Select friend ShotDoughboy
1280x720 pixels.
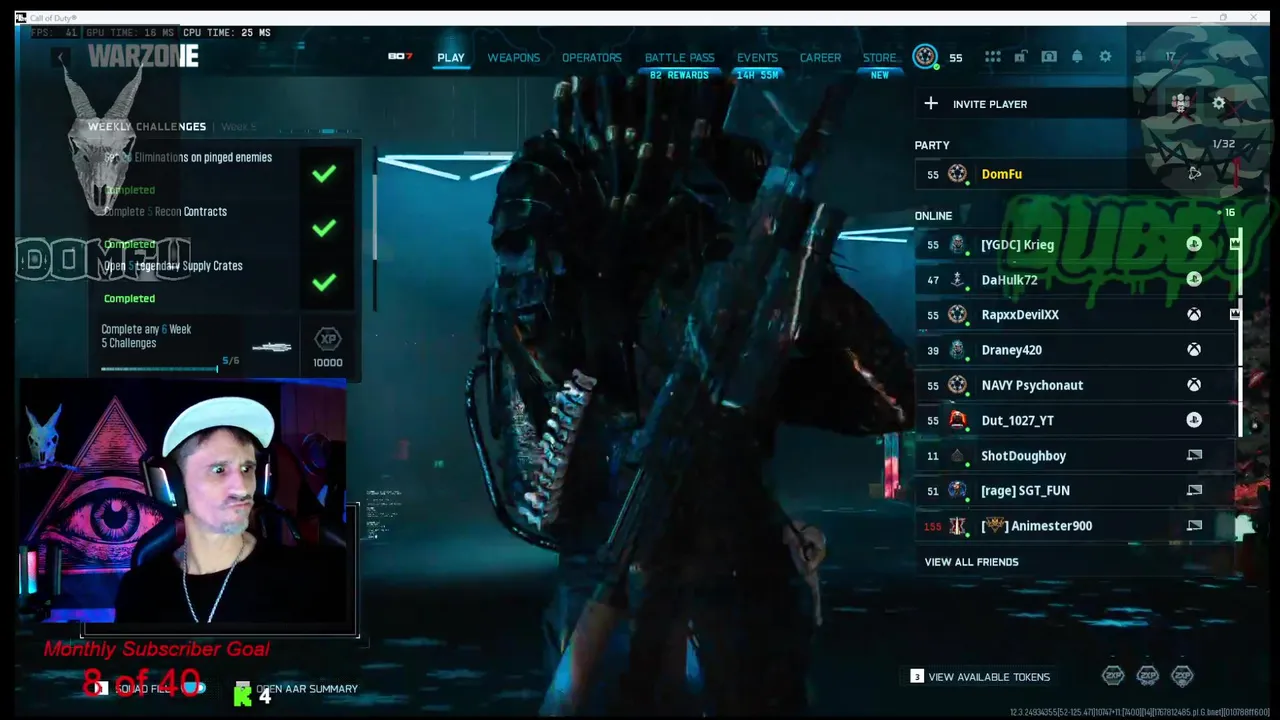coord(1075,456)
